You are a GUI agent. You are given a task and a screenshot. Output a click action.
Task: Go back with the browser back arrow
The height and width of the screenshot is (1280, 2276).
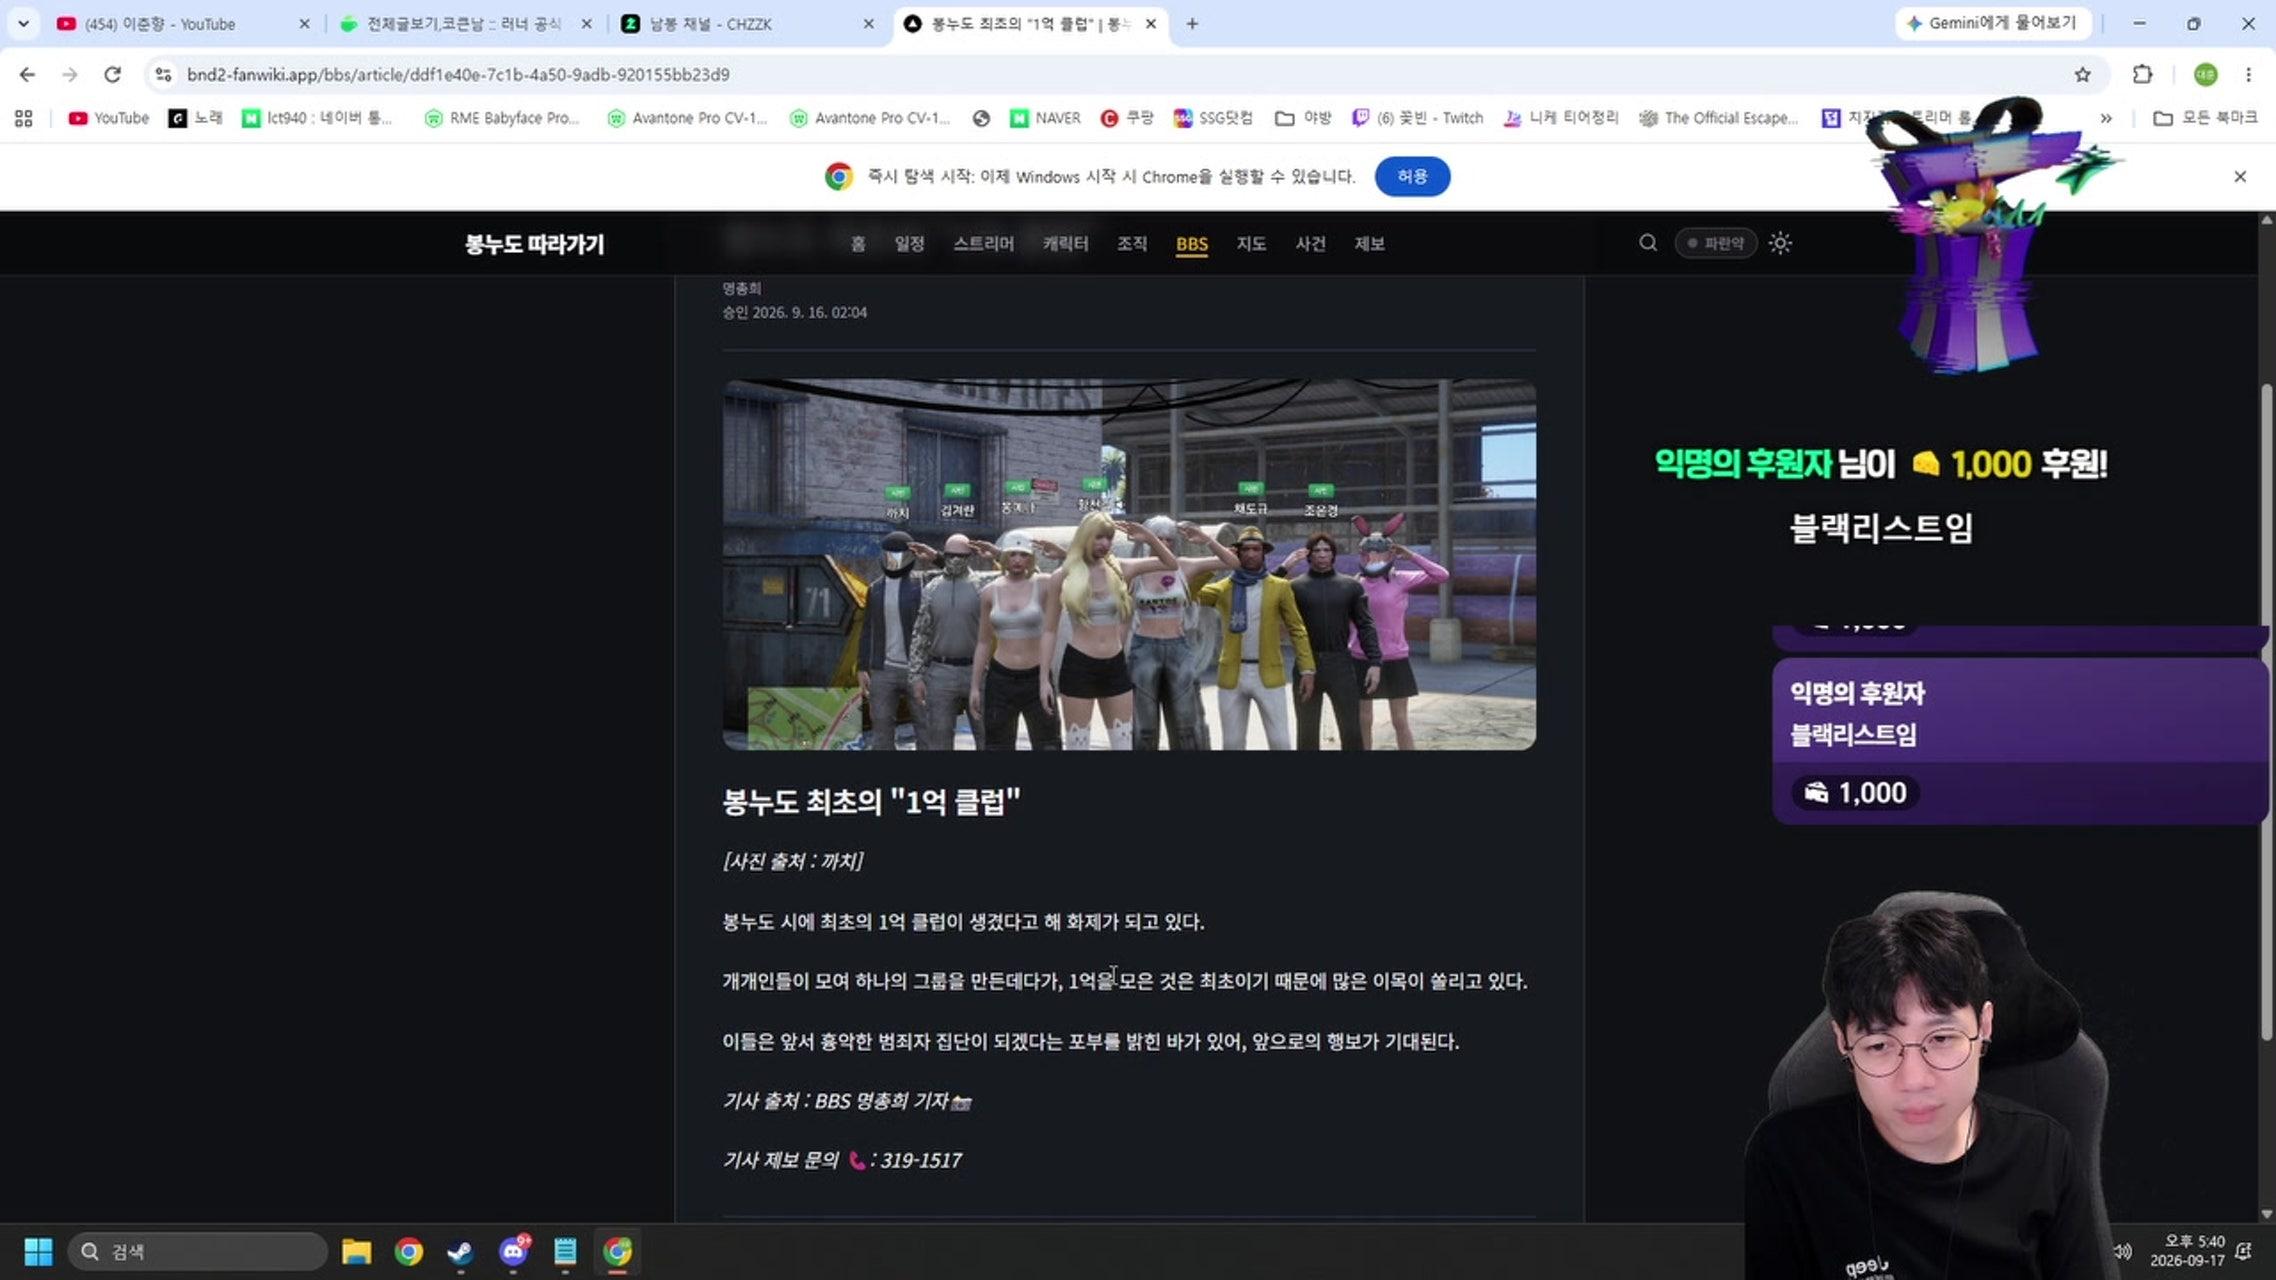pyautogui.click(x=27, y=74)
